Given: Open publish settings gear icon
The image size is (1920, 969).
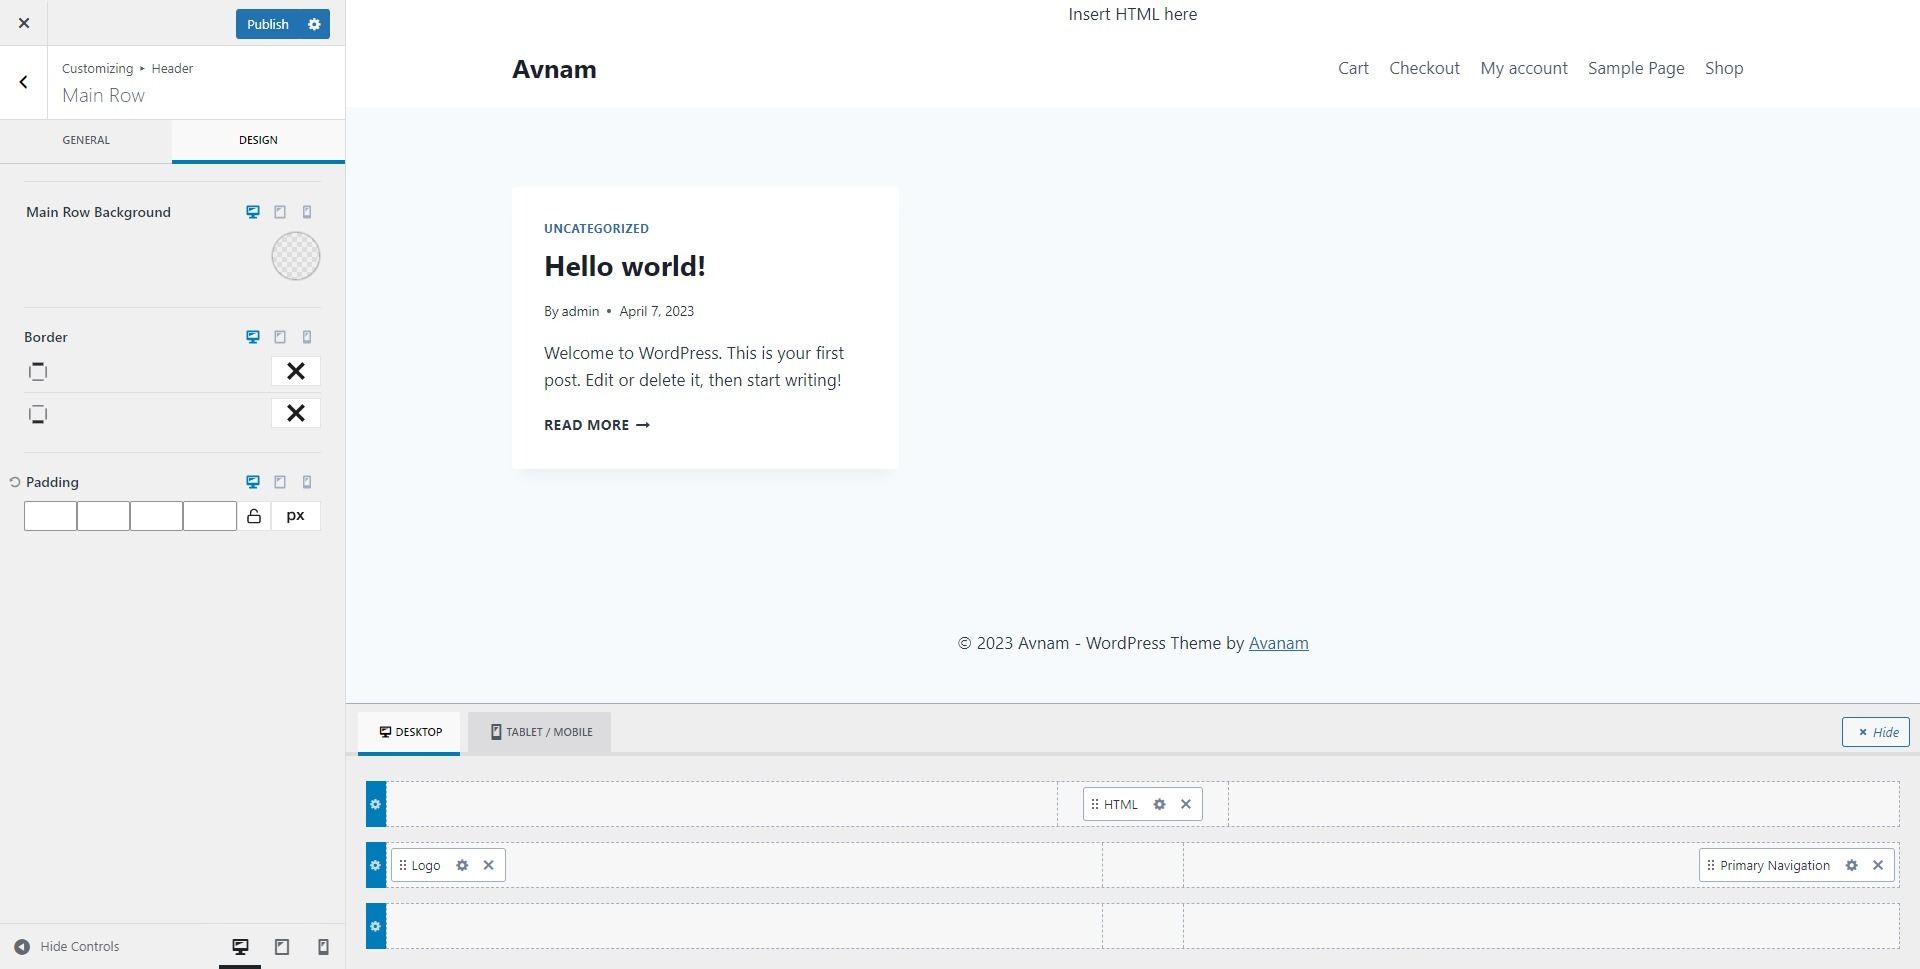Looking at the screenshot, I should (314, 24).
